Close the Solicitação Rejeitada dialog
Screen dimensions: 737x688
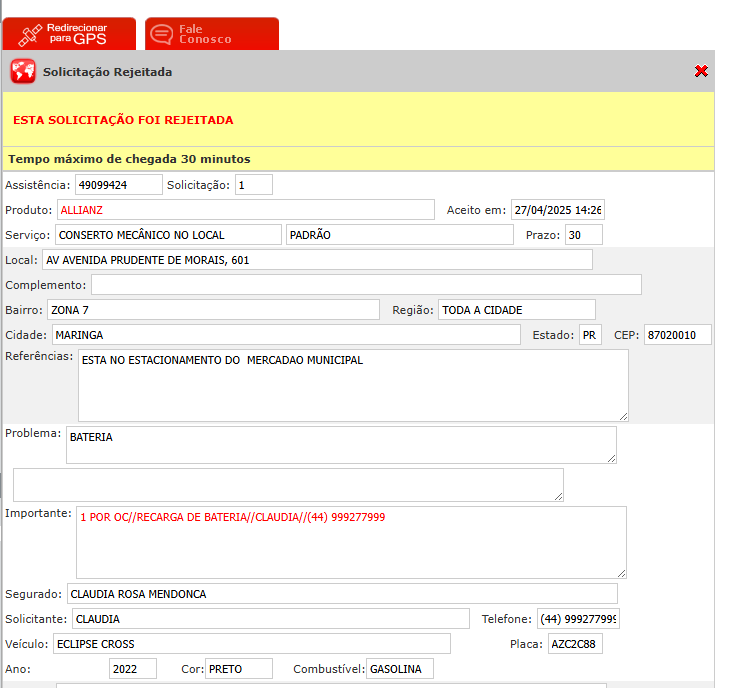[701, 71]
